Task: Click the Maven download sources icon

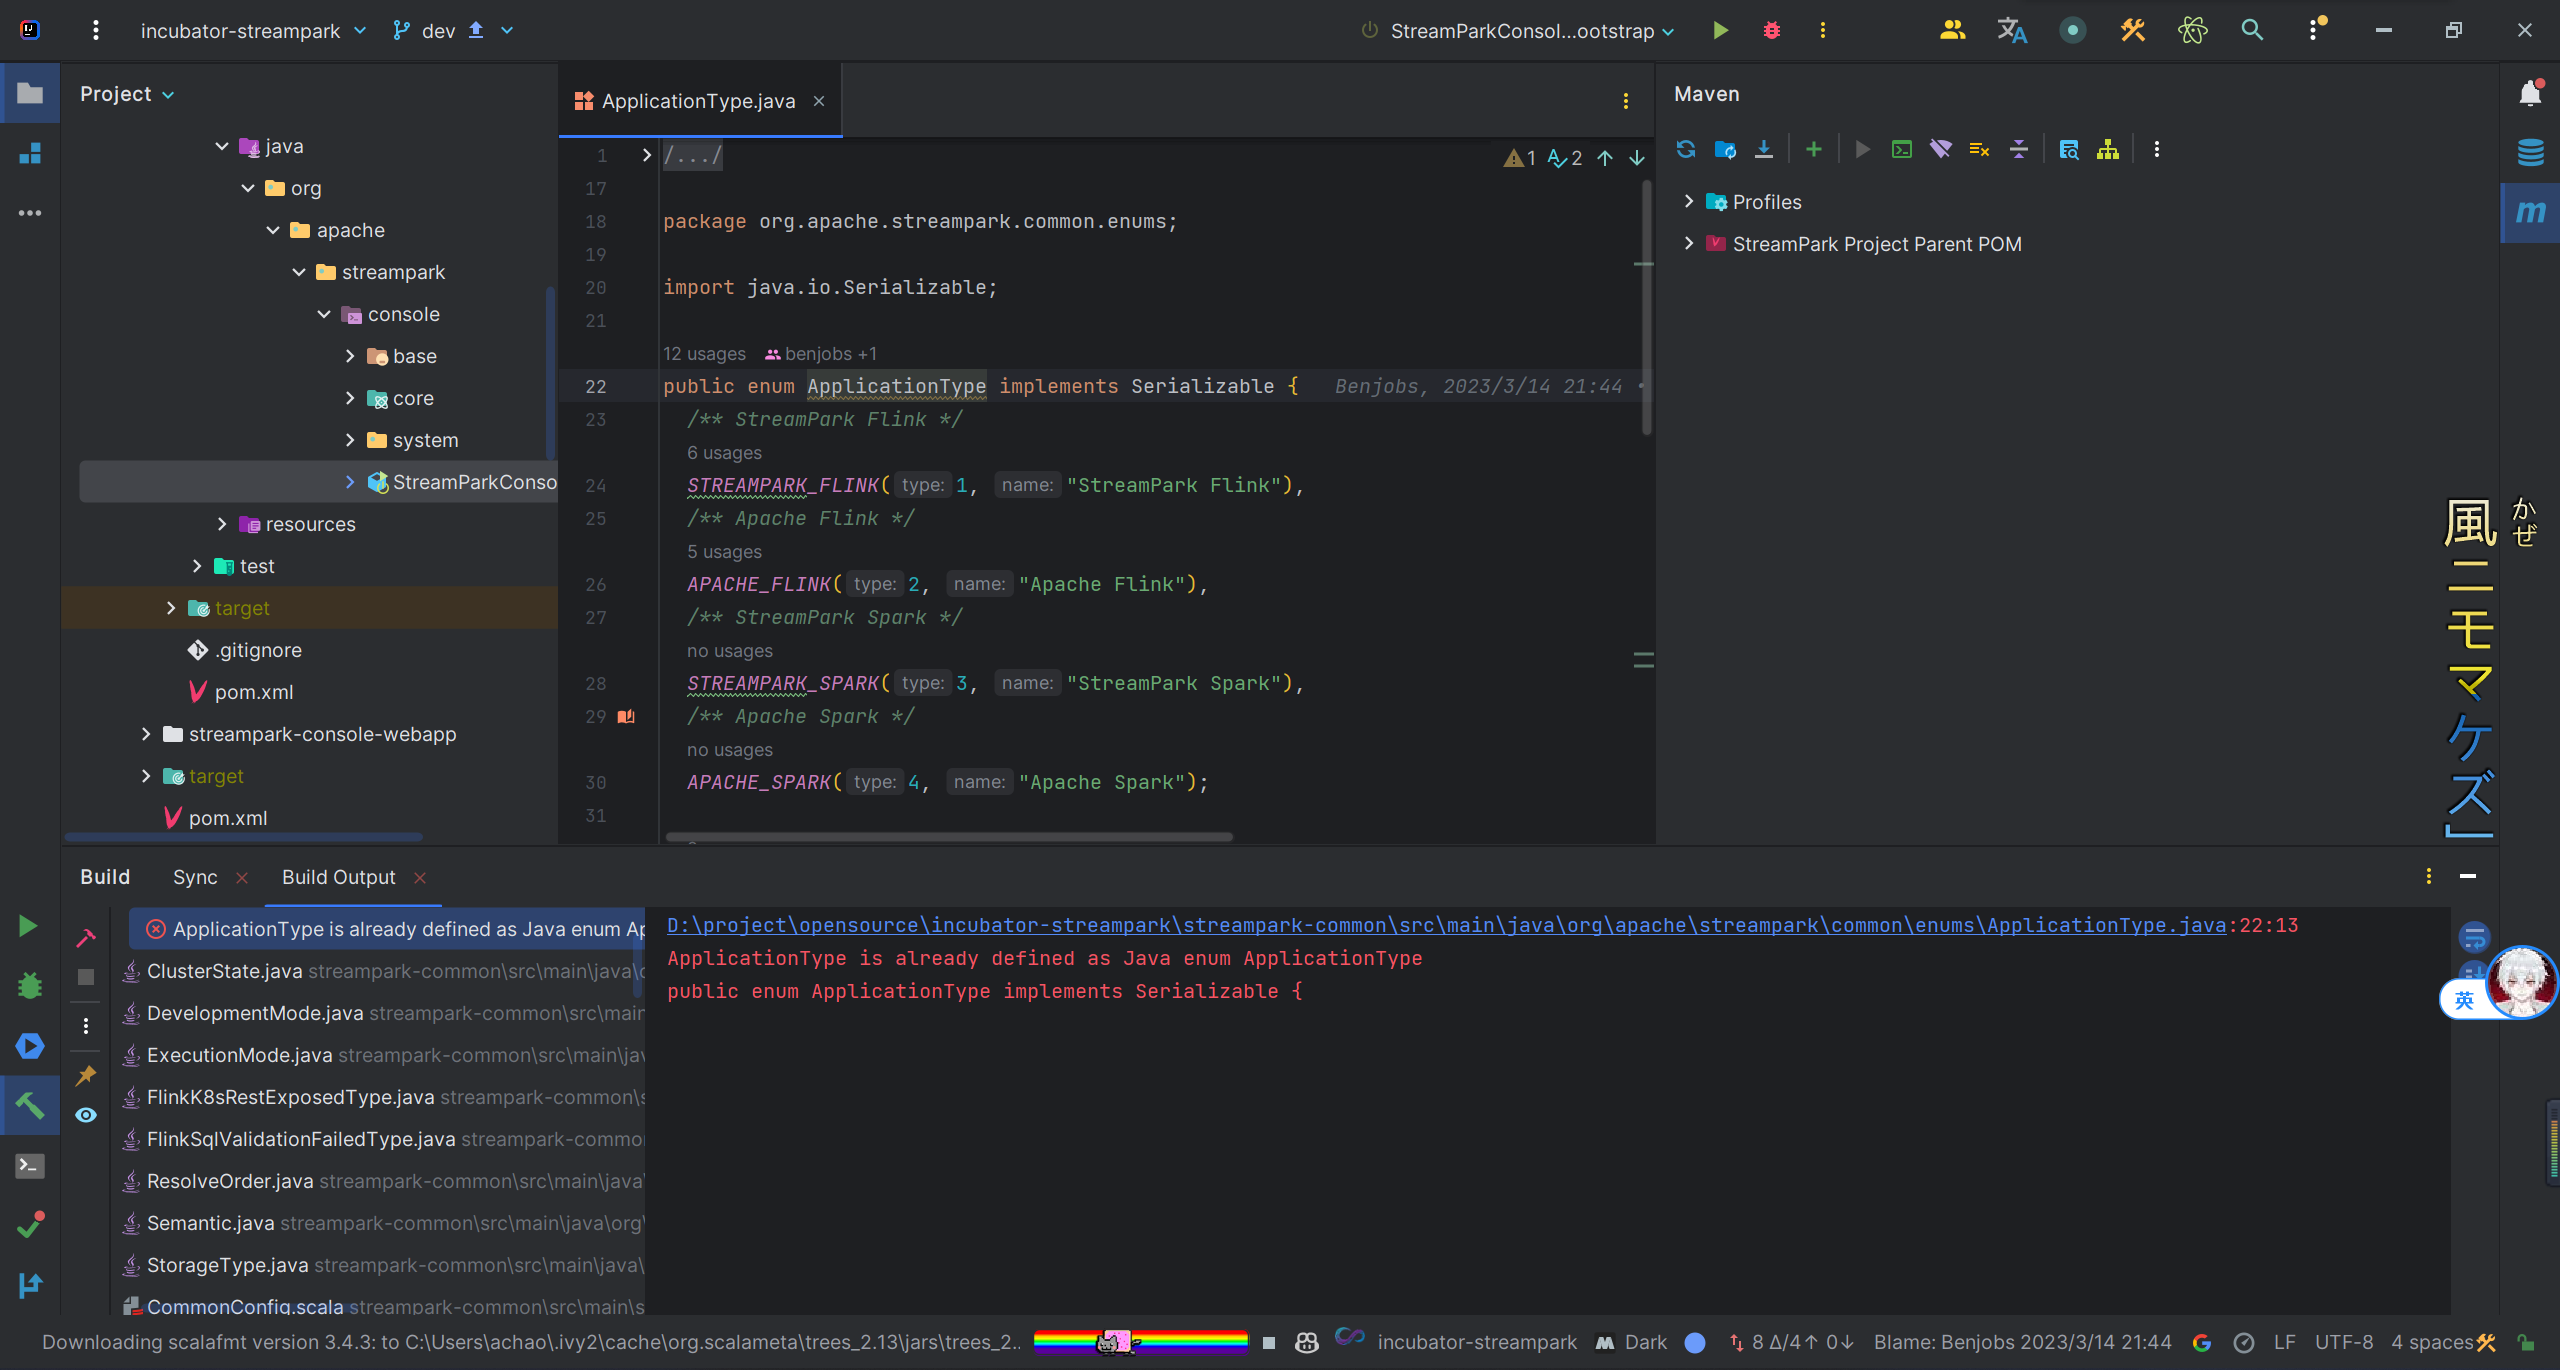Action: 1764,149
